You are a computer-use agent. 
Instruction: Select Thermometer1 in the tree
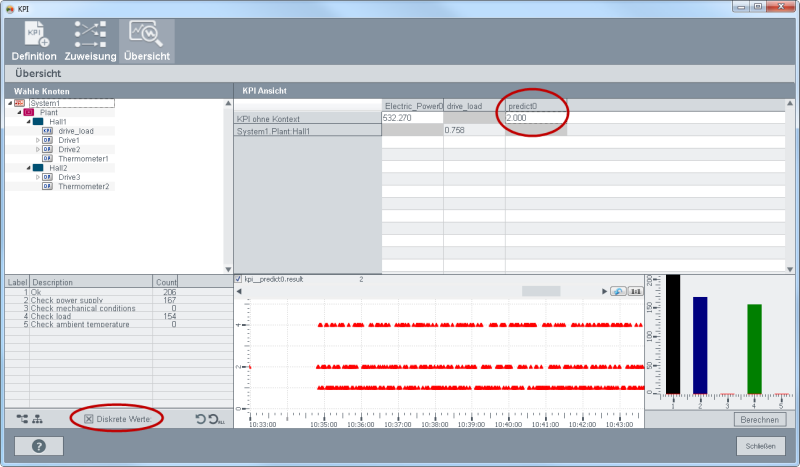tap(83, 158)
